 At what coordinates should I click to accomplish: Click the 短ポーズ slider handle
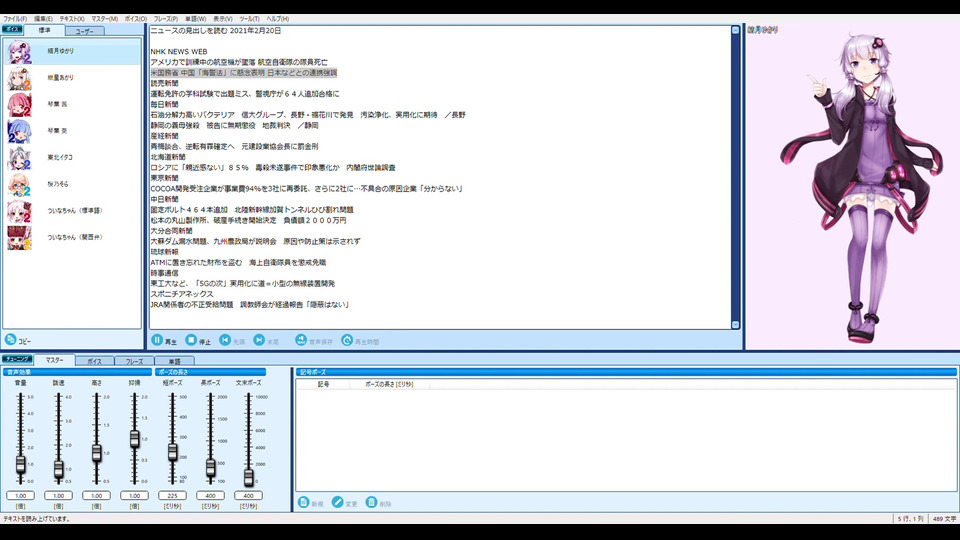(172, 452)
